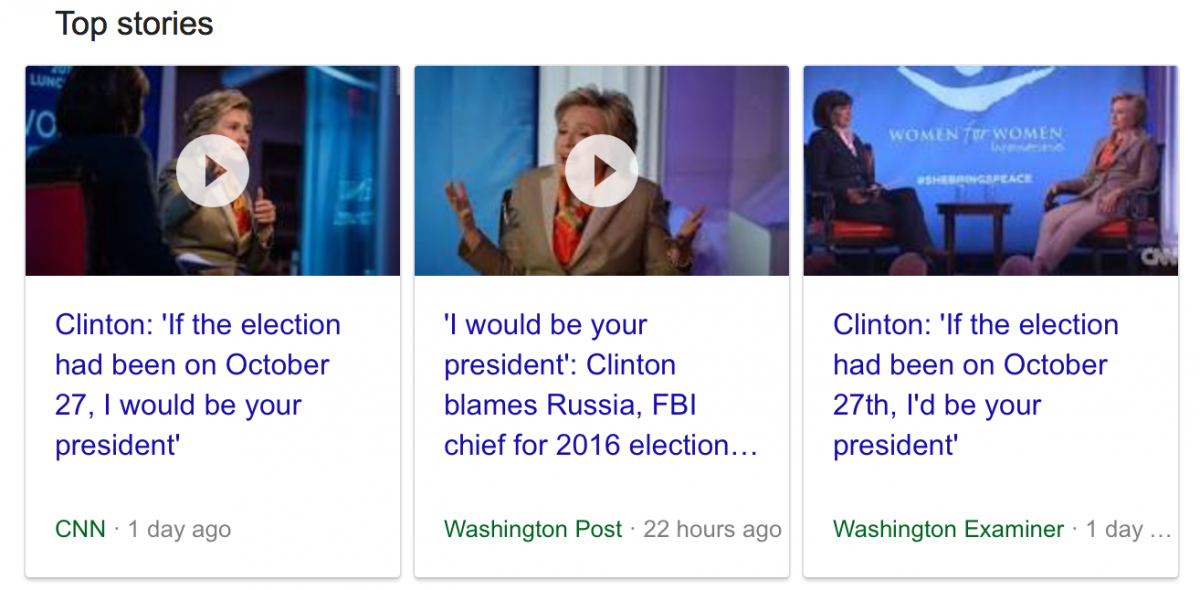Open the 'October 27th, I'd be' headline
The image size is (1200, 590).
click(x=975, y=385)
